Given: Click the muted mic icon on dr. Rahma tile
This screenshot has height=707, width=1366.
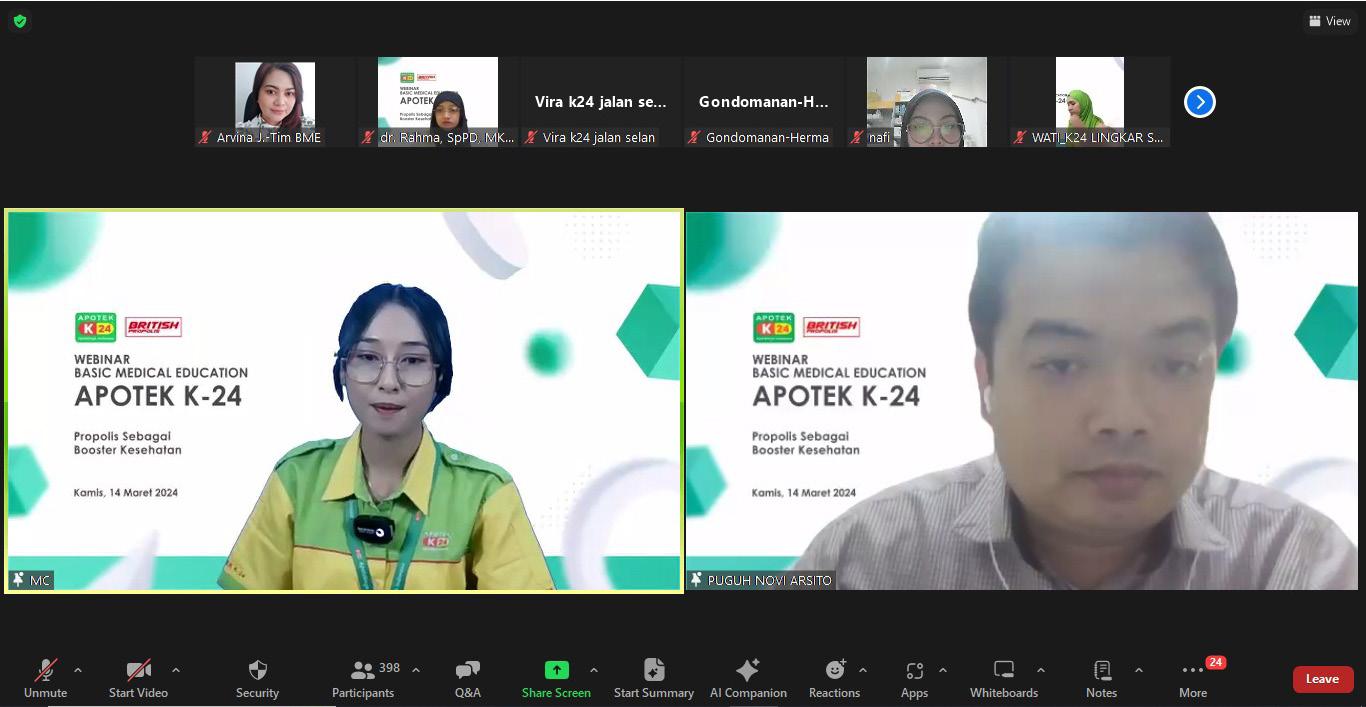Looking at the screenshot, I should click(368, 137).
